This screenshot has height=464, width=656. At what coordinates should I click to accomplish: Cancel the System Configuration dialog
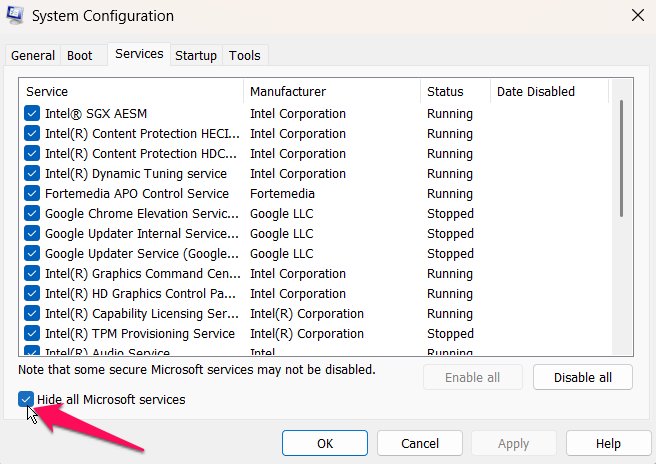point(419,443)
